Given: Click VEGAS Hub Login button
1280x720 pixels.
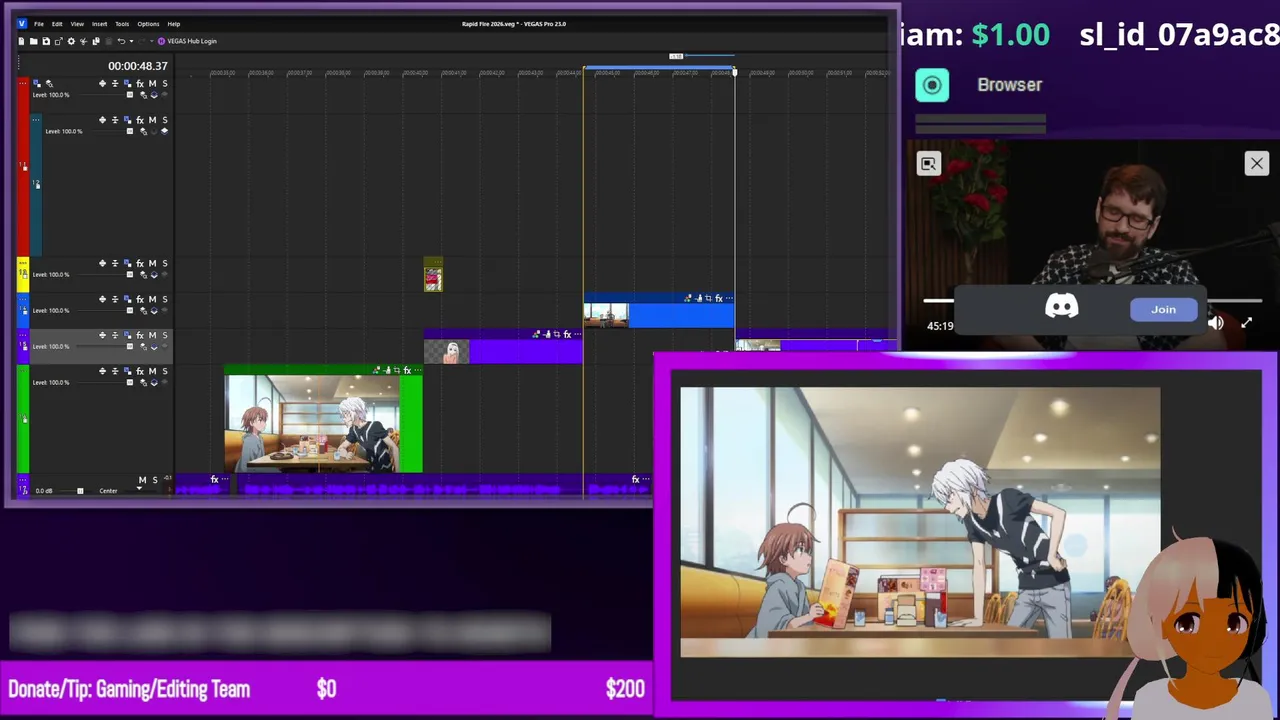Looking at the screenshot, I should [187, 41].
